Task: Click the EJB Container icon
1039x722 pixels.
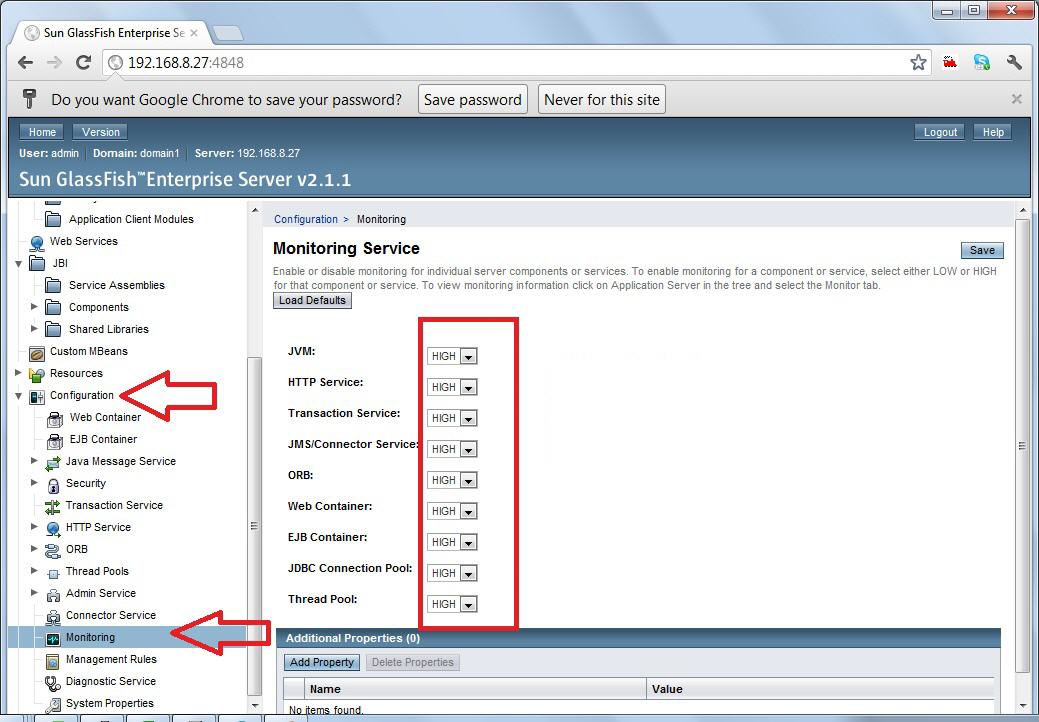Action: 56,440
